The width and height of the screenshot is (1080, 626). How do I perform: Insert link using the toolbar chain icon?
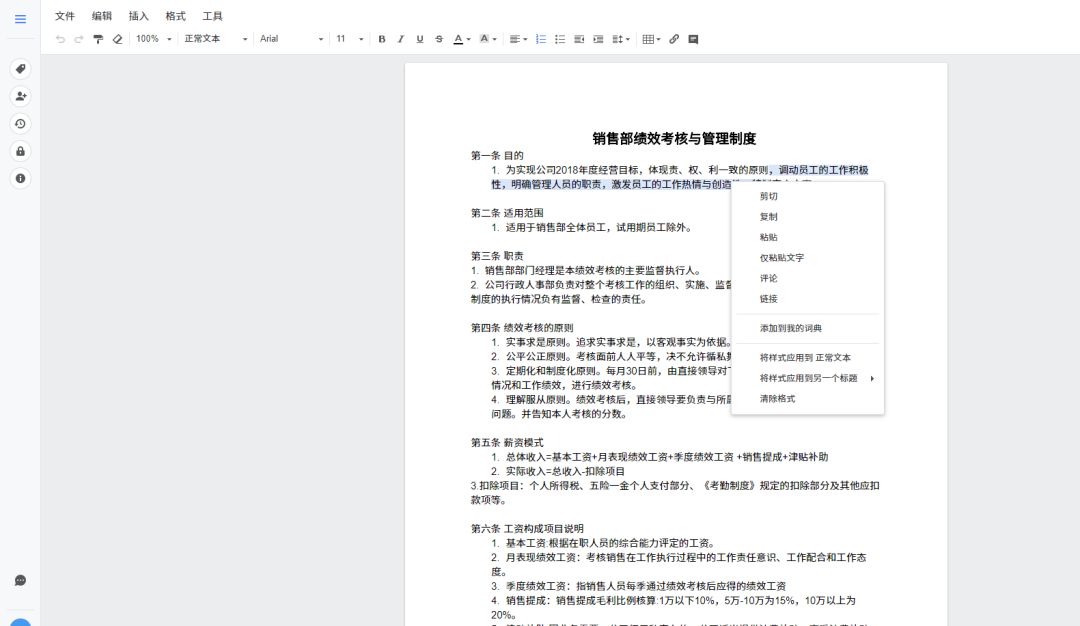674,39
